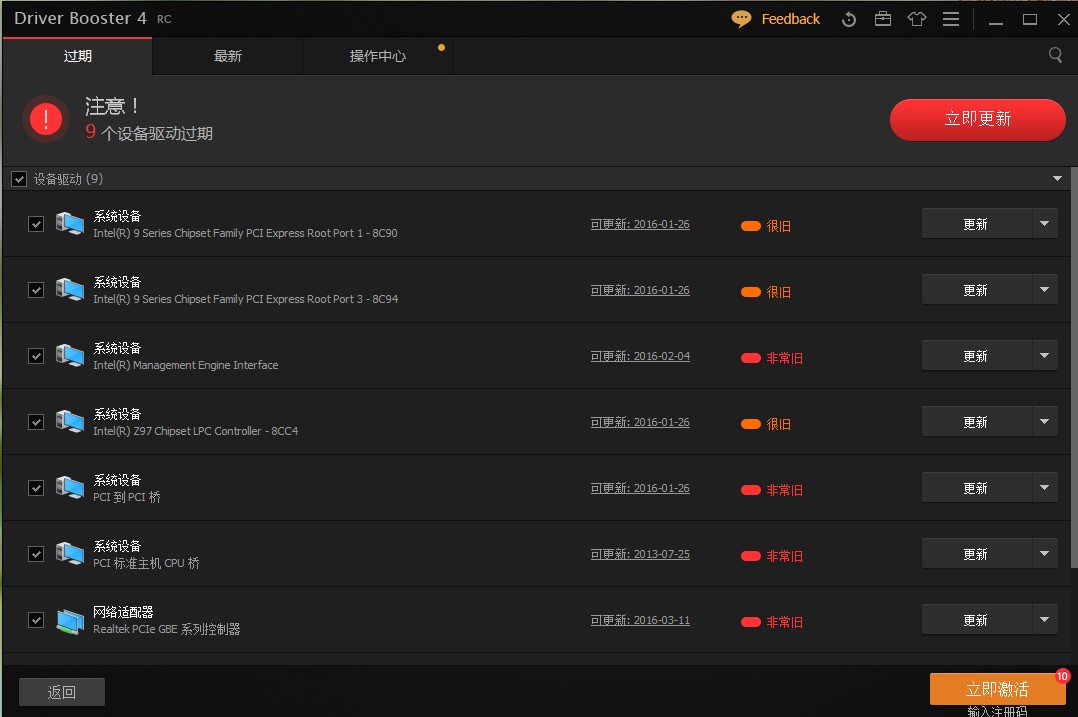The image size is (1078, 717).
Task: Click device icon for PCI 到 PCI 桥
Action: point(69,487)
